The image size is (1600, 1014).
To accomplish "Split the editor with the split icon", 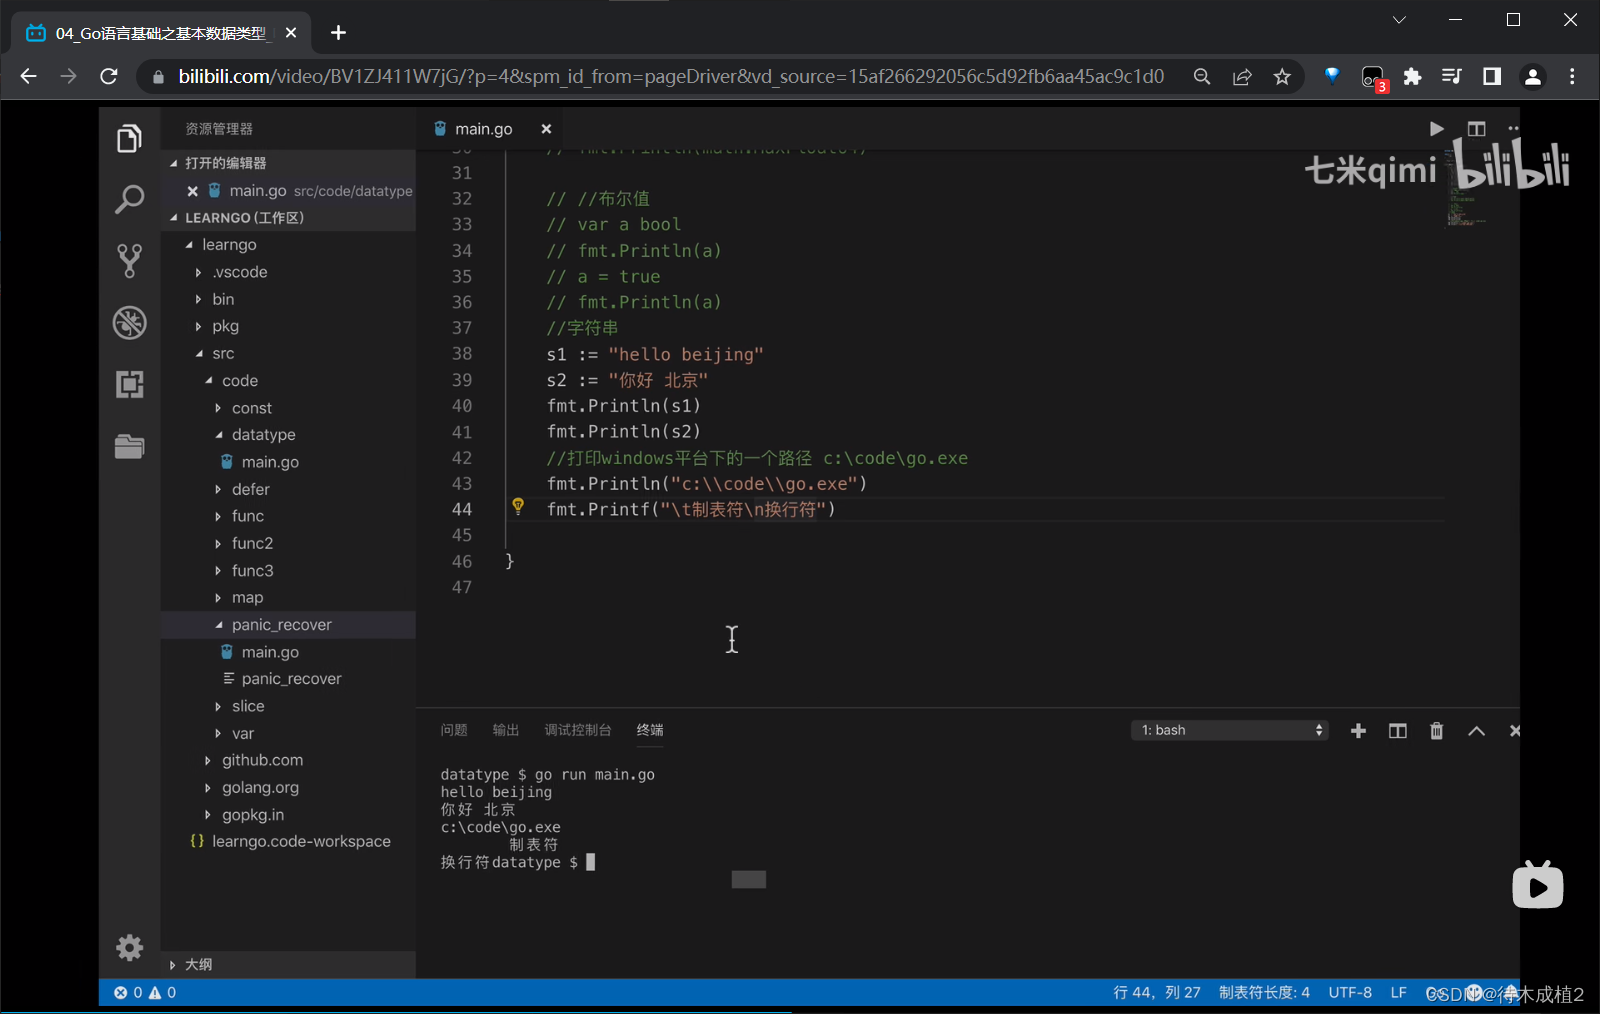I will click(x=1476, y=128).
